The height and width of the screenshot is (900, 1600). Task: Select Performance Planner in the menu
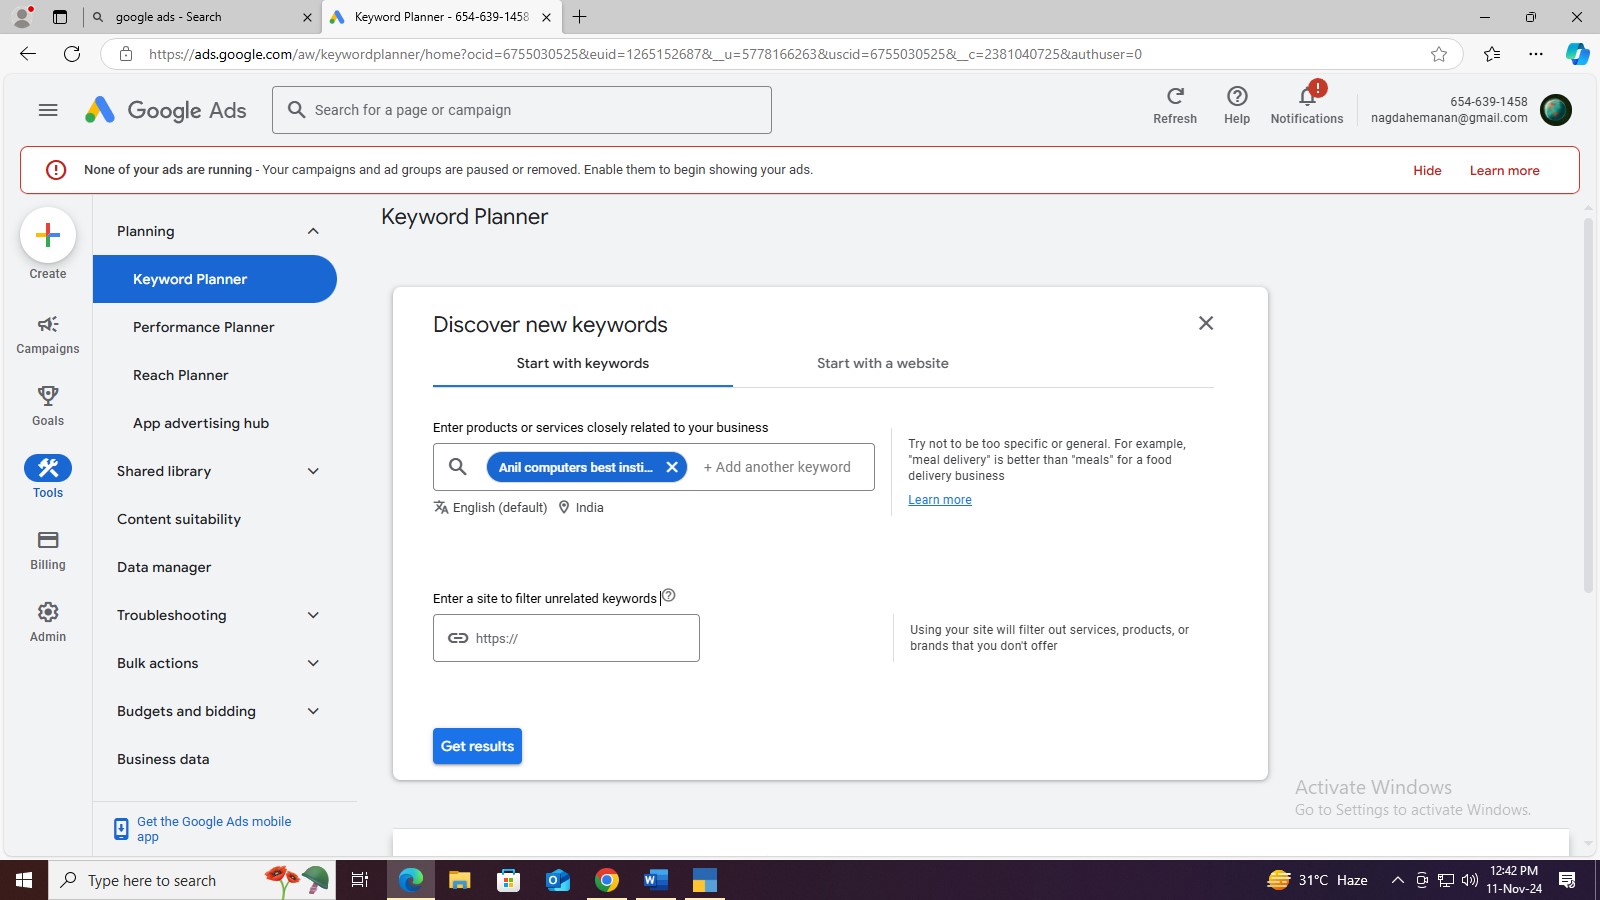(x=203, y=327)
